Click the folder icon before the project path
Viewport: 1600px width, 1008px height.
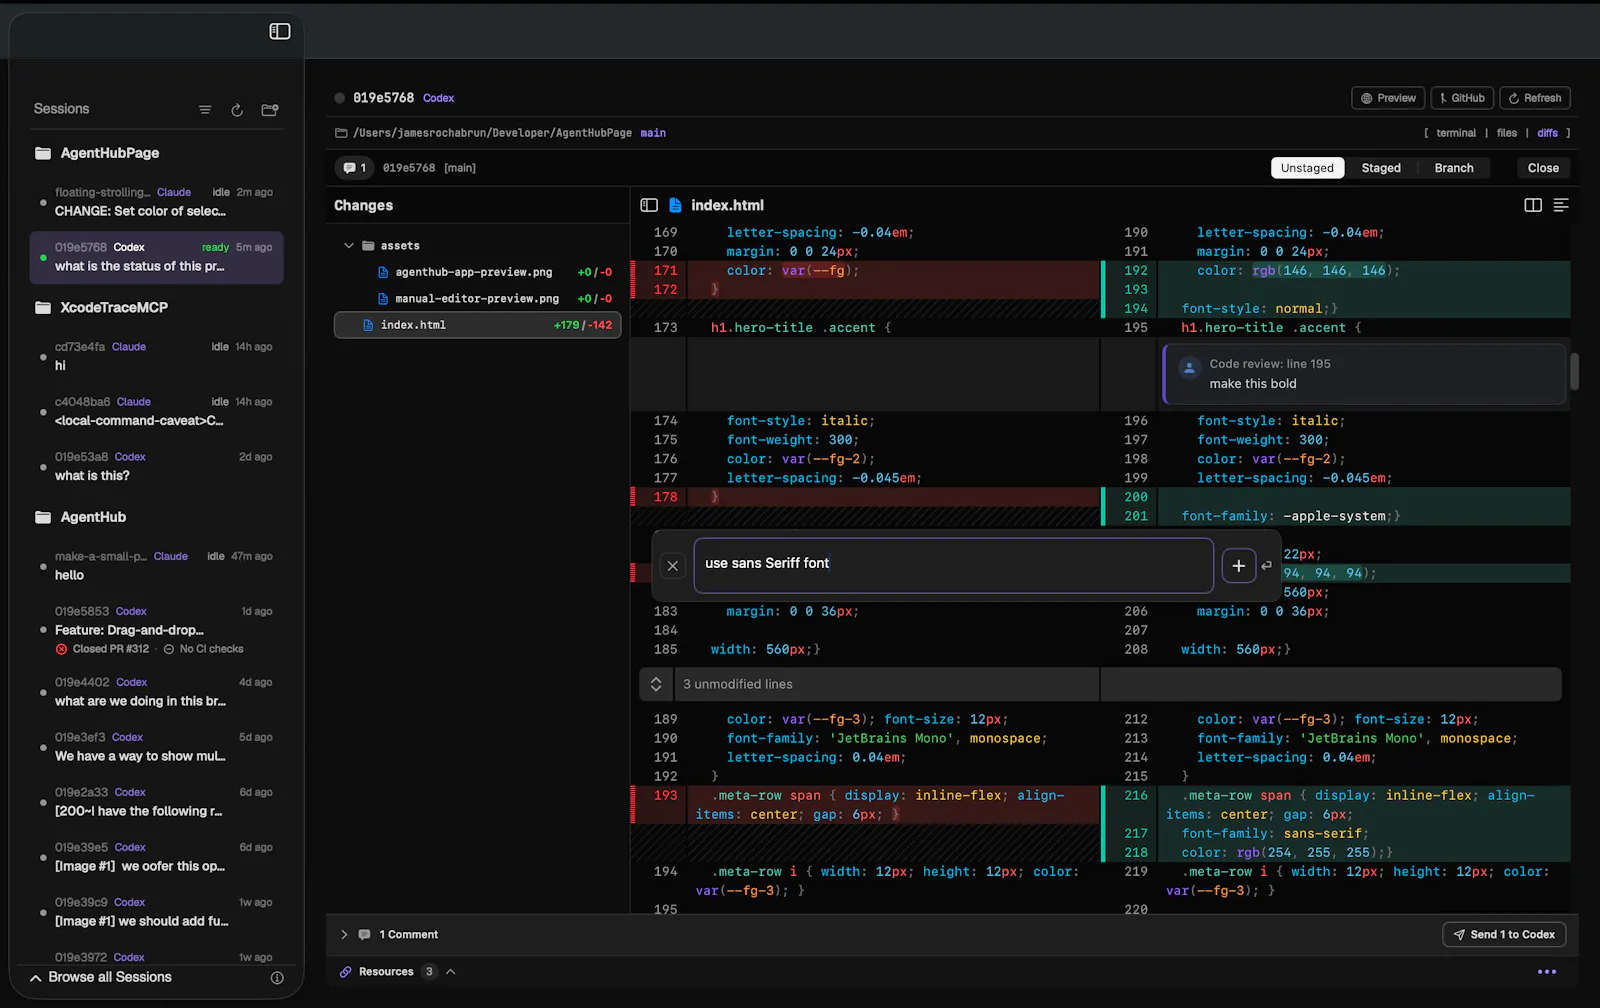click(x=341, y=133)
